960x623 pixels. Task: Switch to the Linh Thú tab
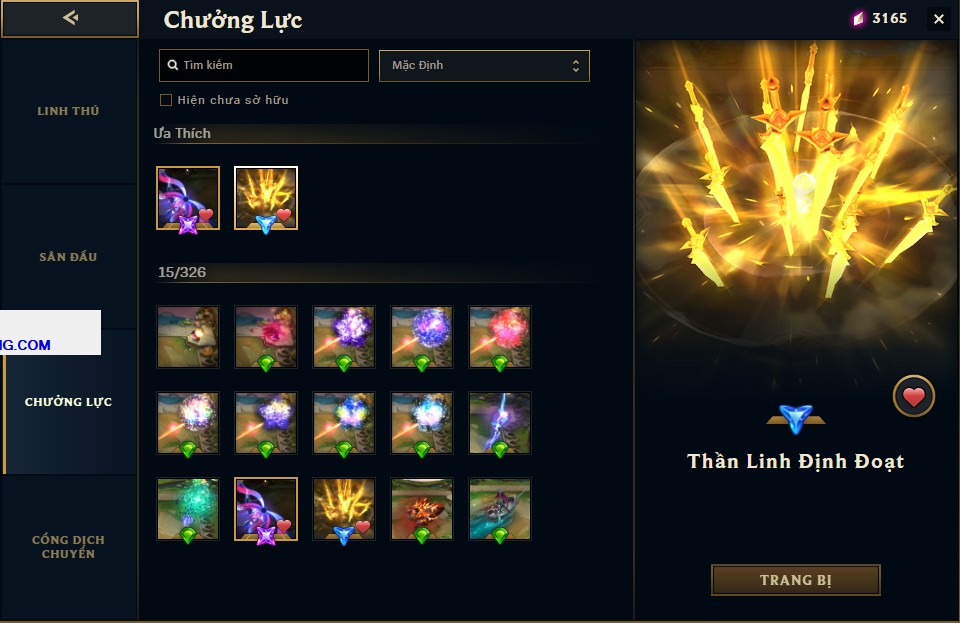69,111
